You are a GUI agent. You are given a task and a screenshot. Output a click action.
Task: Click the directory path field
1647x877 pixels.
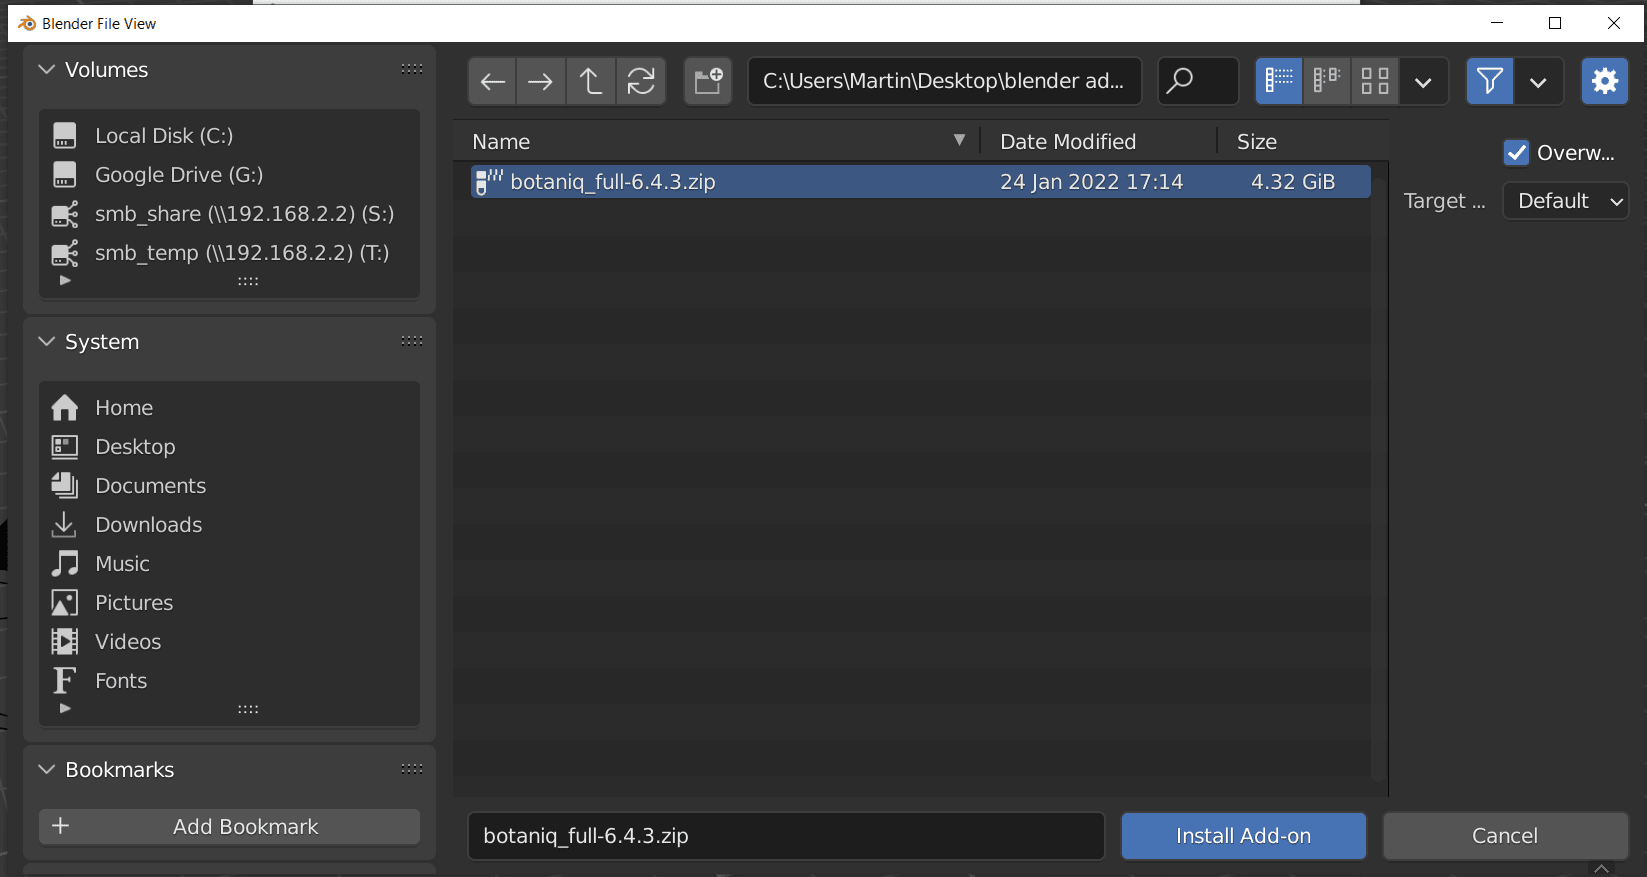click(x=944, y=81)
